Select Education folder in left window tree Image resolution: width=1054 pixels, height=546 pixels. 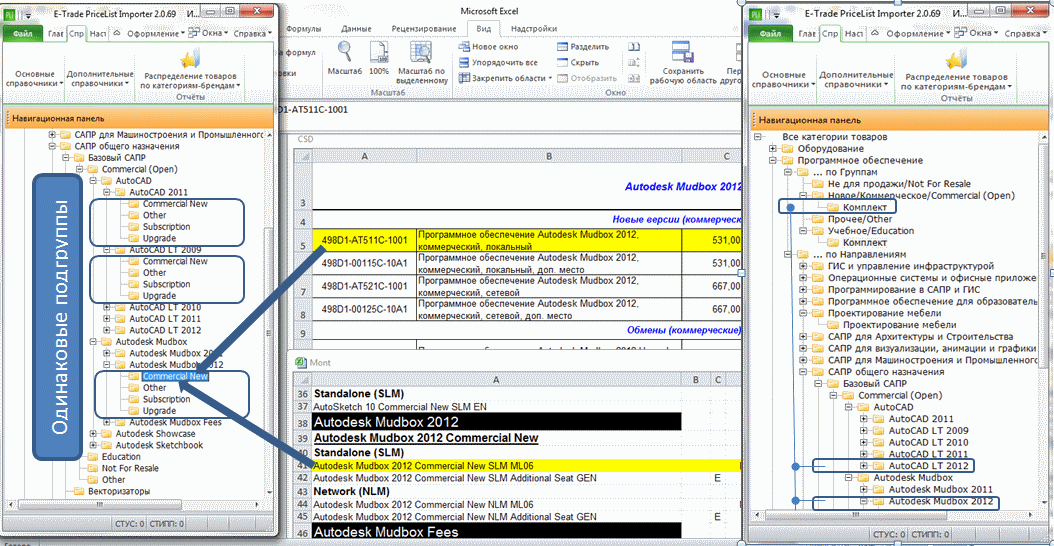tap(121, 457)
